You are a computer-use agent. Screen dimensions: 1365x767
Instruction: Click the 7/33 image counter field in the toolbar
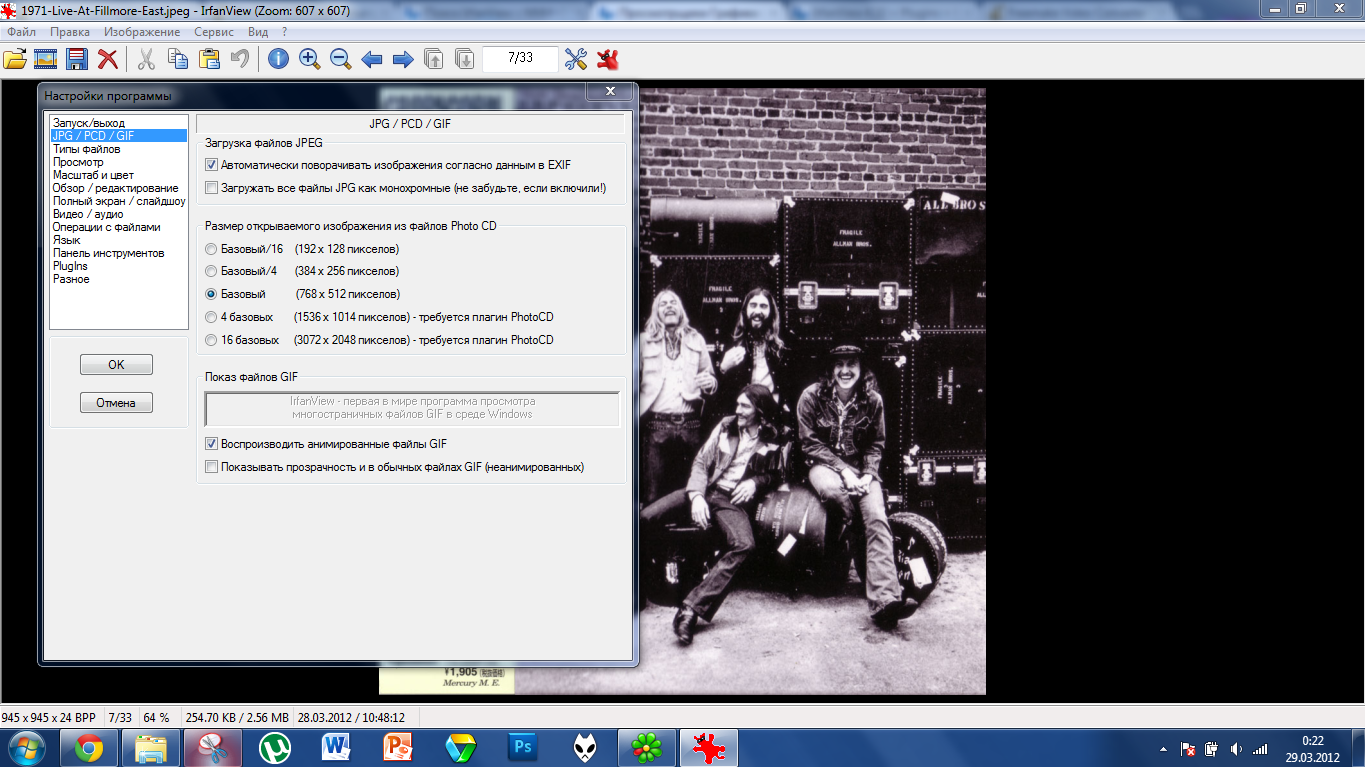pyautogui.click(x=520, y=58)
